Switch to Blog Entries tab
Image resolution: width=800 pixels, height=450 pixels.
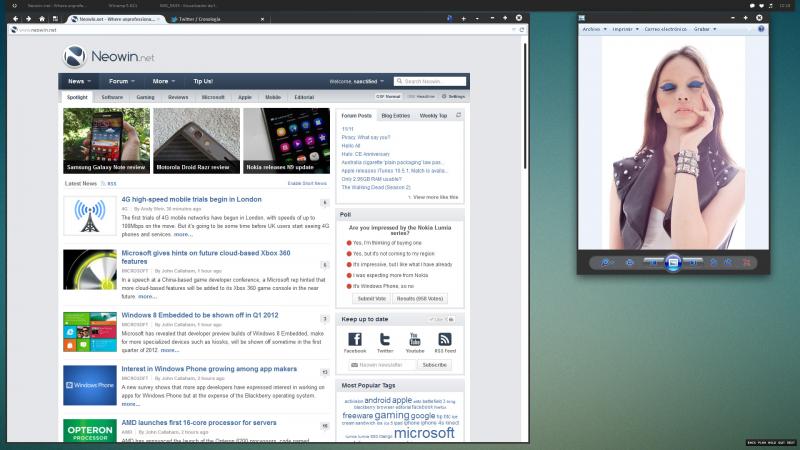(395, 116)
